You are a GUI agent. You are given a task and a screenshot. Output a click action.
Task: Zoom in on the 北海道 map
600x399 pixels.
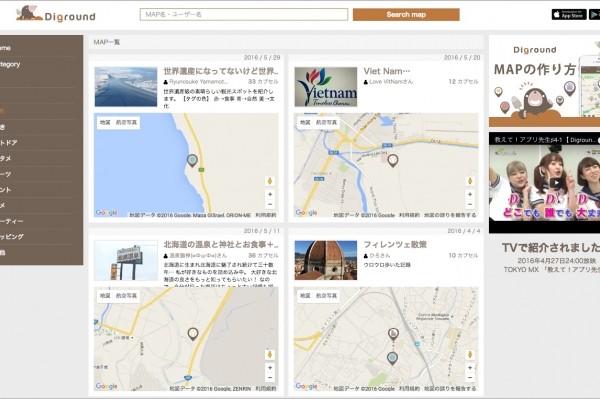point(270,368)
